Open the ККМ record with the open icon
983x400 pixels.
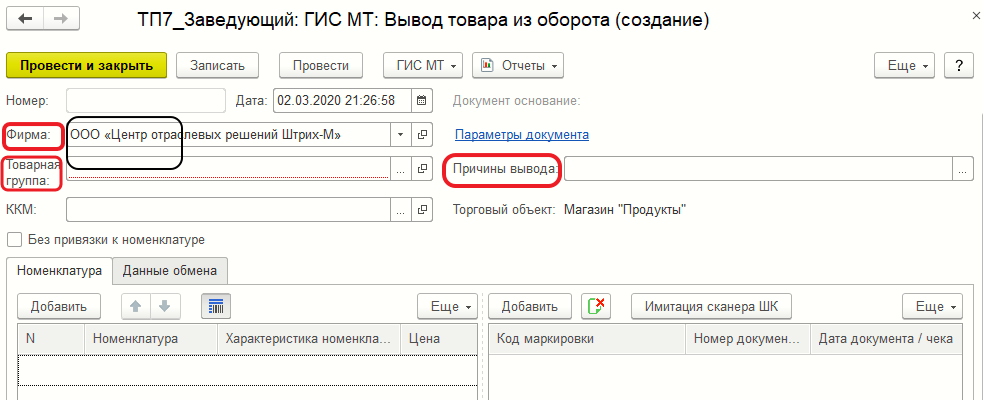(423, 209)
